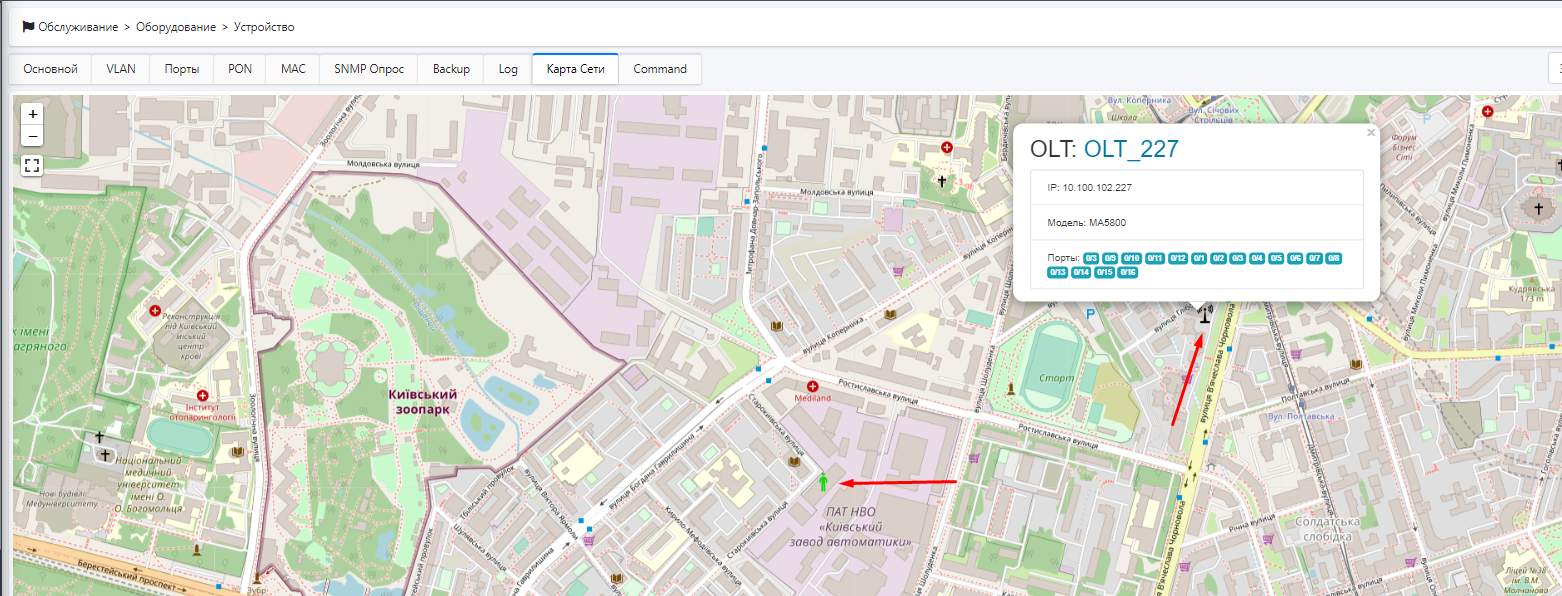Select port 0/12 badge in popup

[1178, 258]
